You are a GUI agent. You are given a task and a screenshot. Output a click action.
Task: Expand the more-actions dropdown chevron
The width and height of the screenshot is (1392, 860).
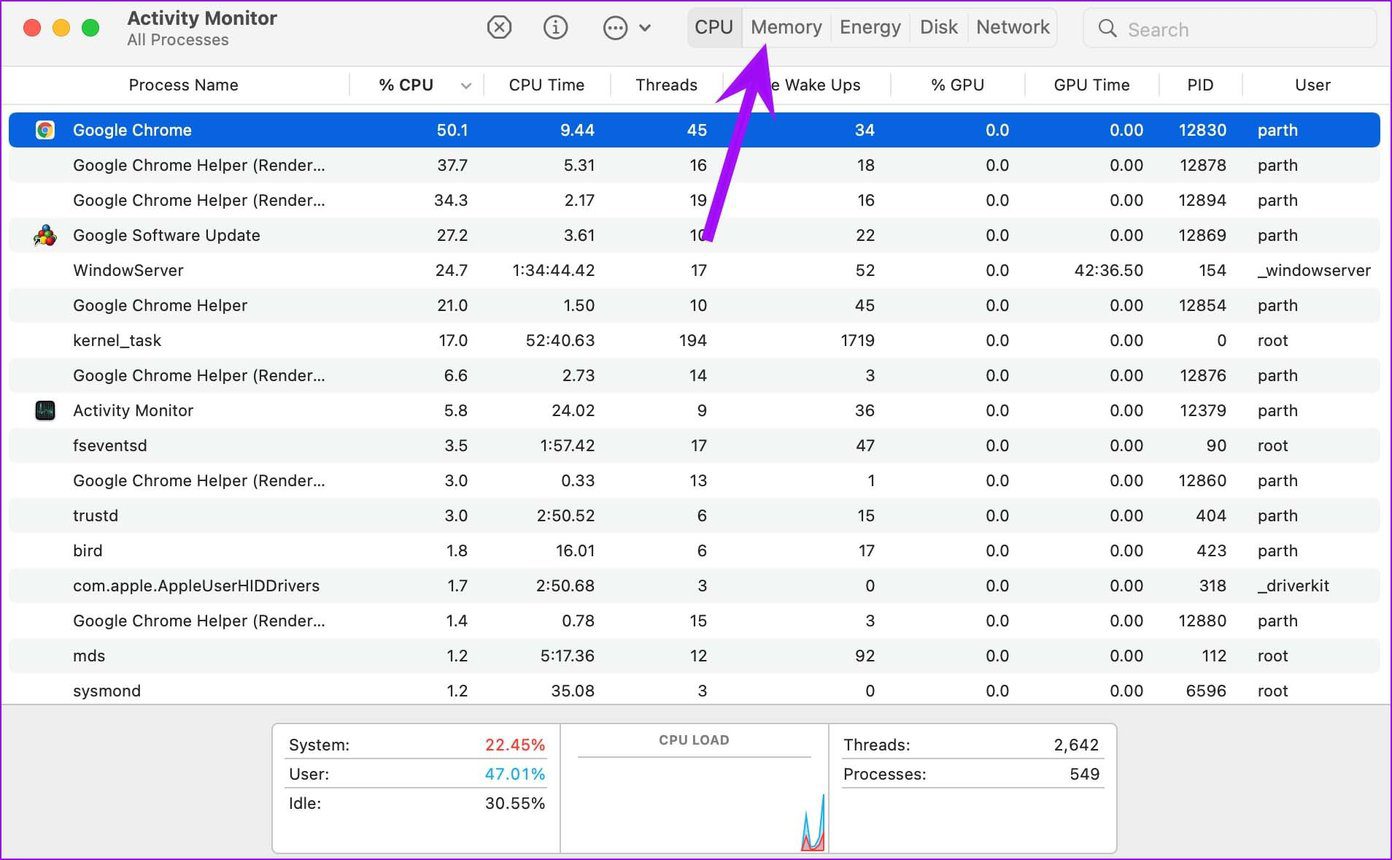(x=645, y=28)
